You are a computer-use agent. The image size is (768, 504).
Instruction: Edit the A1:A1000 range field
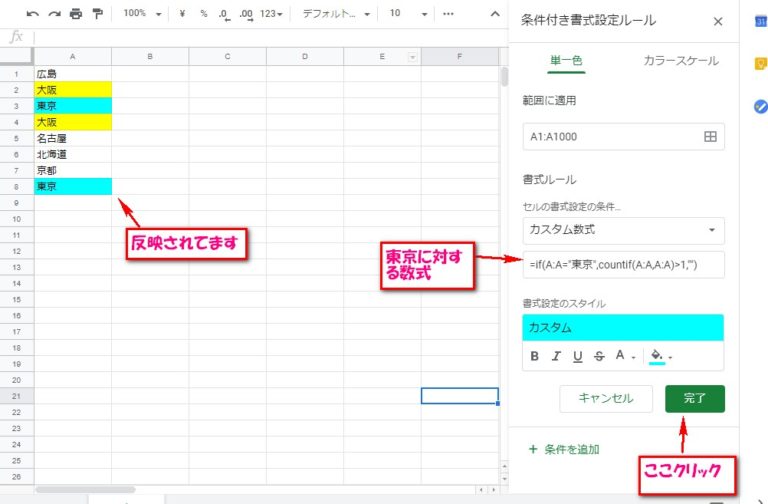pyautogui.click(x=623, y=137)
